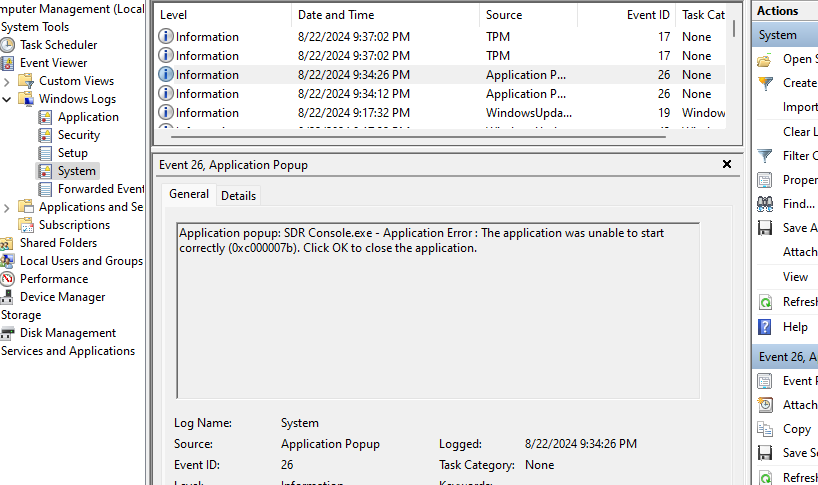Viewport: 818px width, 485px height.
Task: Click the Device Manager icon
Action: coord(7,297)
